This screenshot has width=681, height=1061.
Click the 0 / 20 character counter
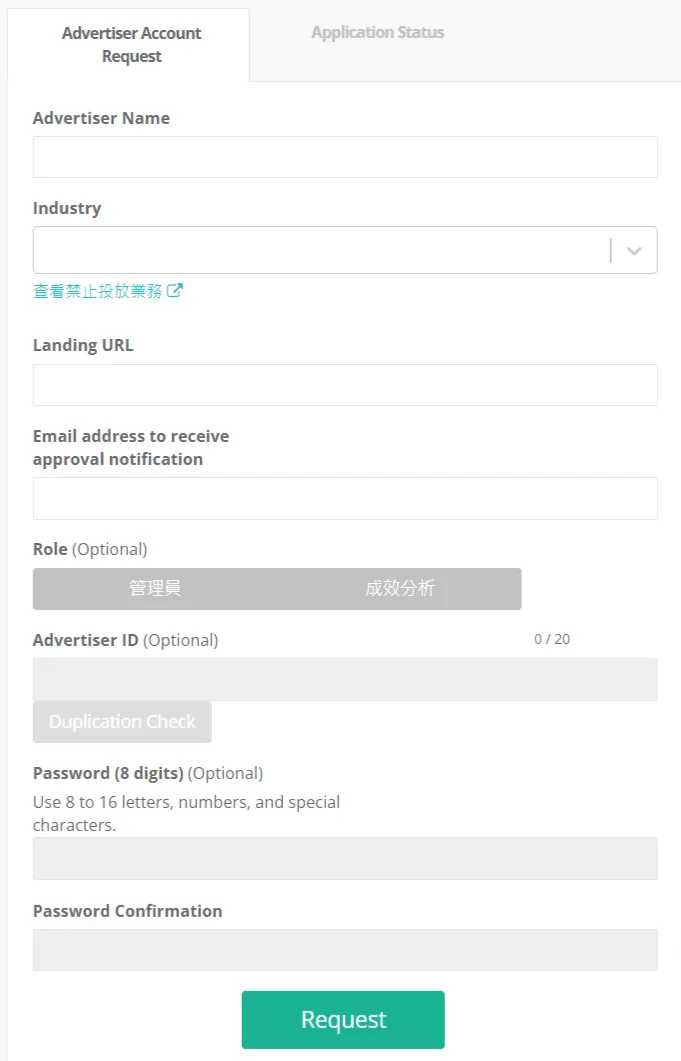coord(552,639)
